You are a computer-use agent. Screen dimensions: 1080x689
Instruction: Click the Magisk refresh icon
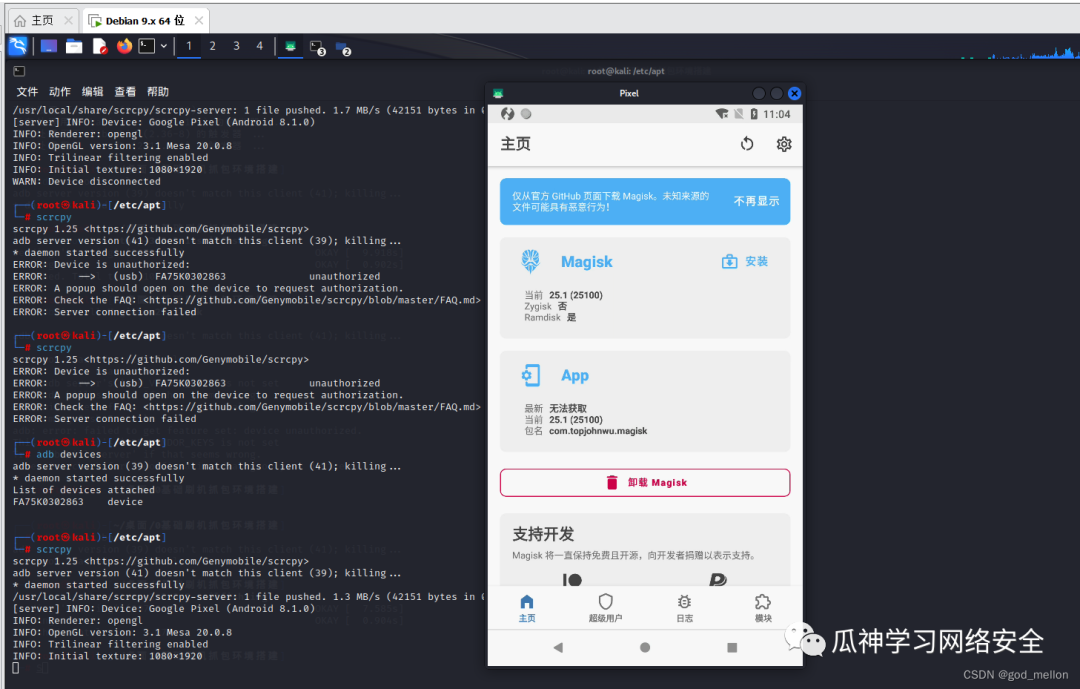[747, 144]
